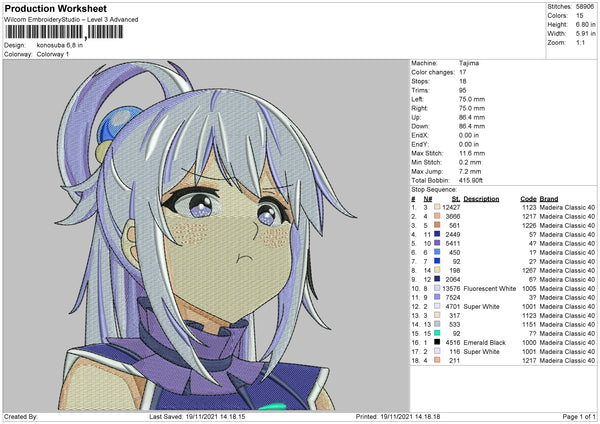600x424 pixels.
Task: Click the Fluorescent White description
Action: coord(489,289)
